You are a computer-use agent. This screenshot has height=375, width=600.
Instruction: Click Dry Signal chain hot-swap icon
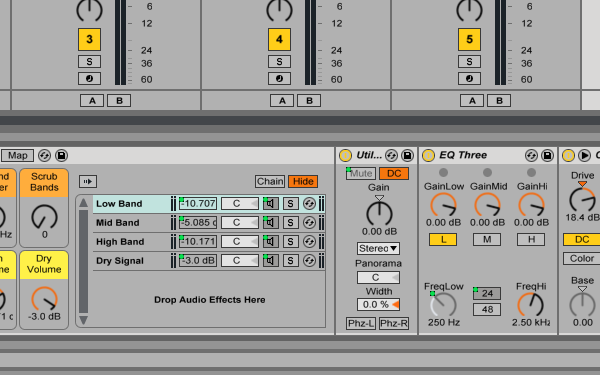click(309, 261)
